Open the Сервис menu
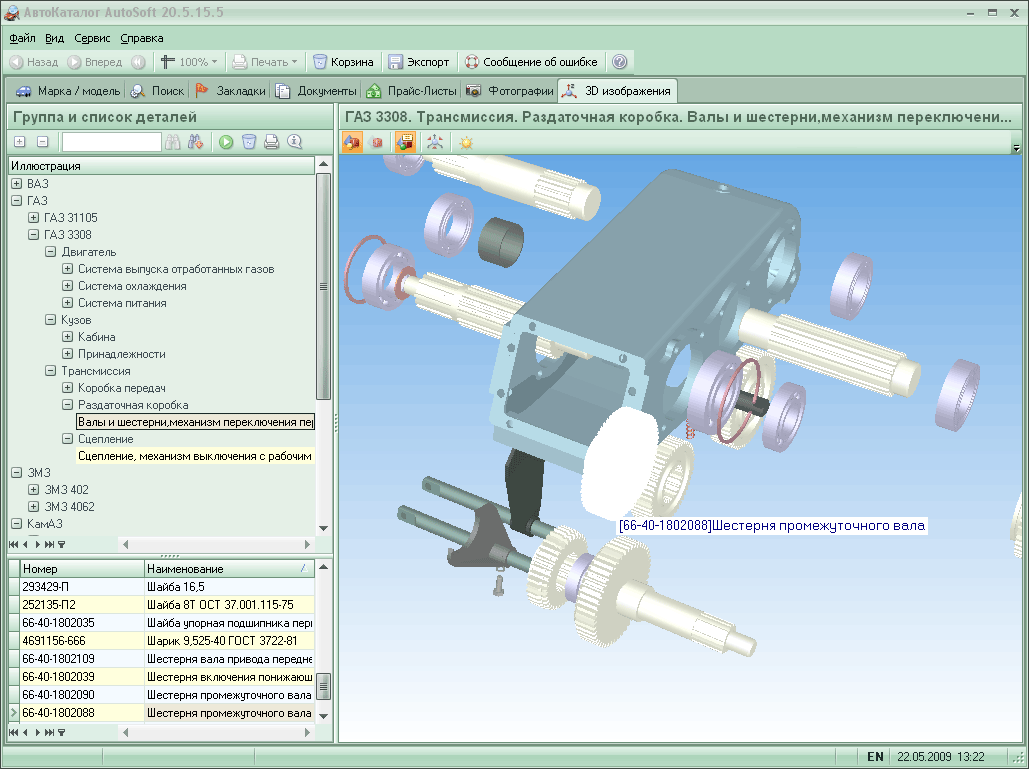Viewport: 1029px width, 769px height. coord(92,38)
